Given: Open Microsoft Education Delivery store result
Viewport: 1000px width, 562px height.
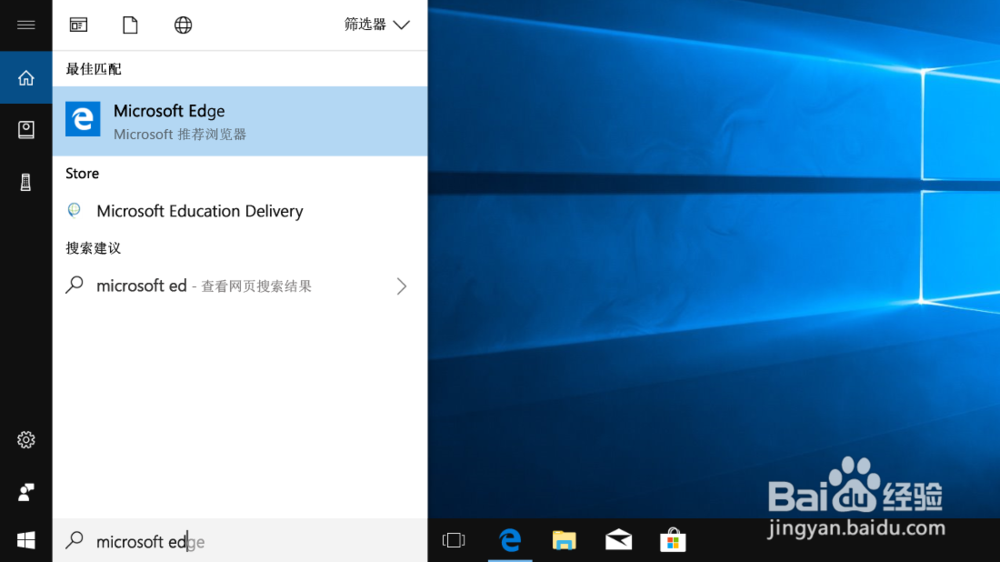Looking at the screenshot, I should (x=240, y=211).
